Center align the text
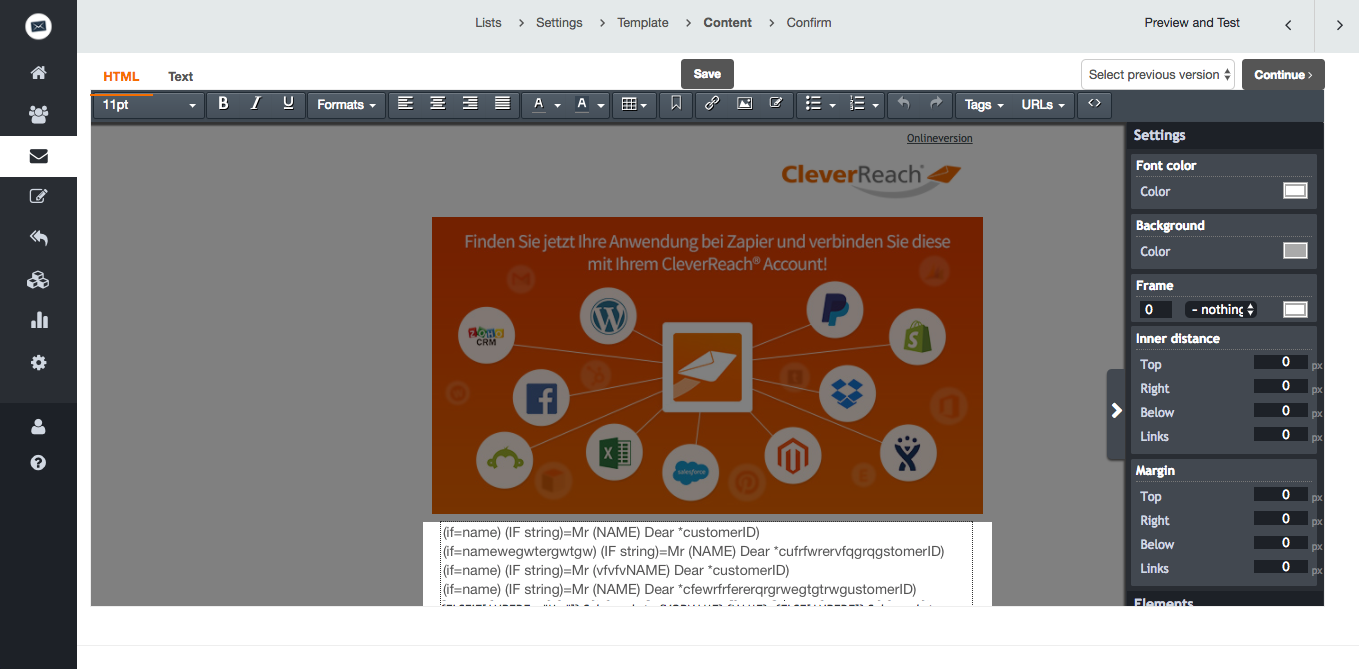Image resolution: width=1359 pixels, height=669 pixels. 437,104
